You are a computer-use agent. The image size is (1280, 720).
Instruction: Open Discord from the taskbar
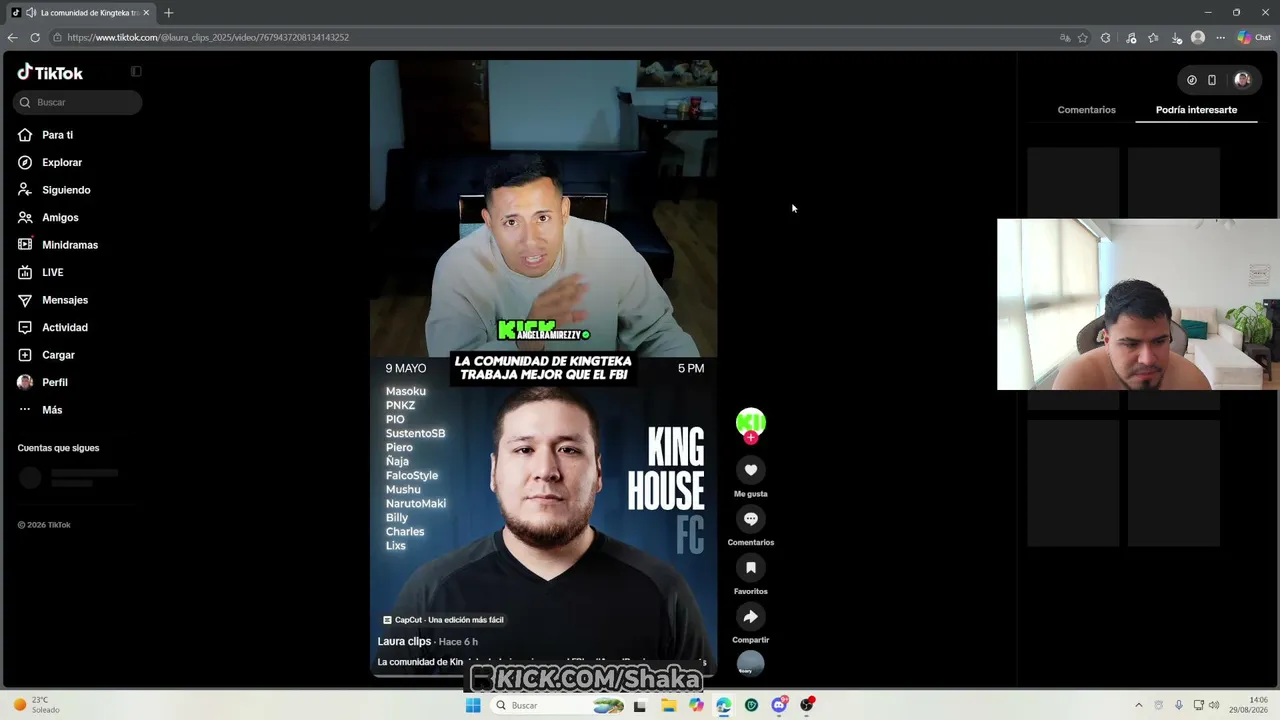pos(779,705)
